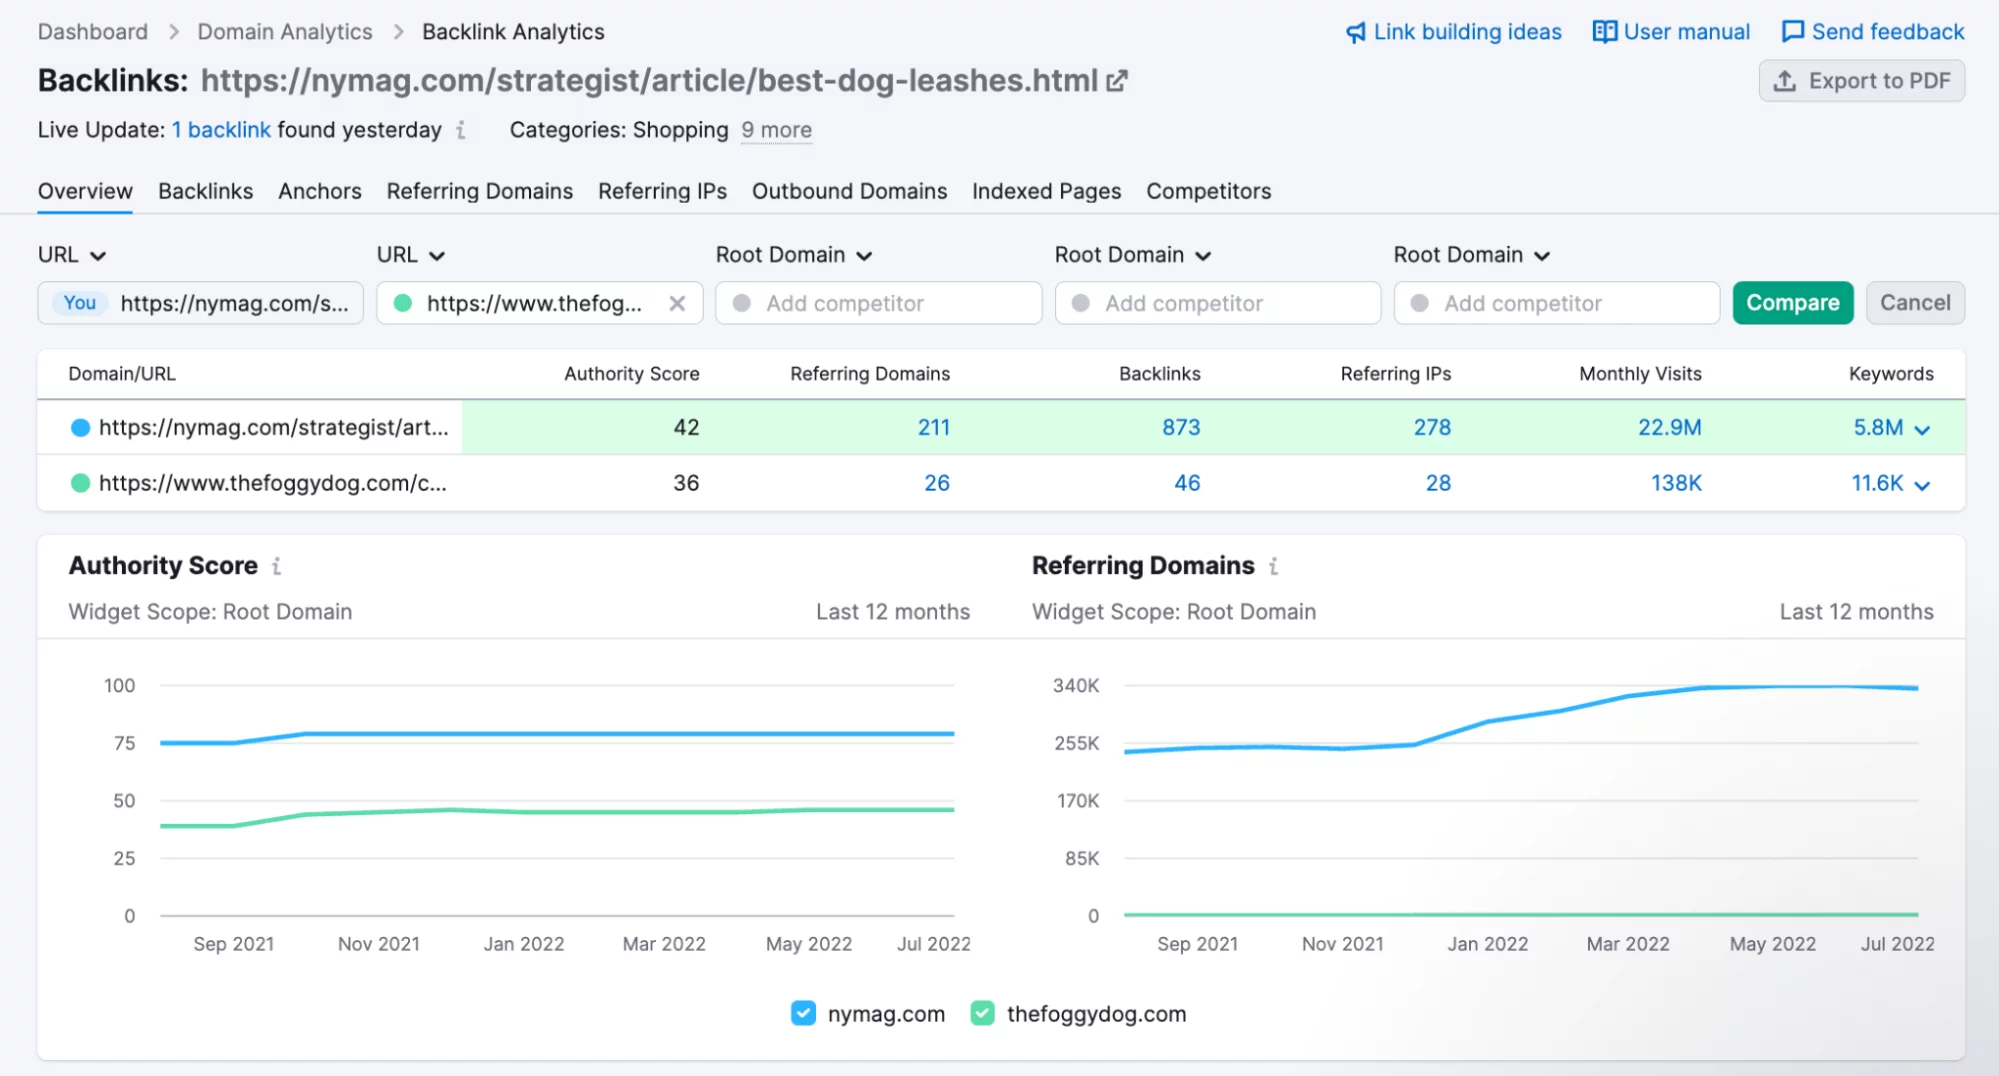1999x1076 pixels.
Task: Click the green dot beside thefoggydog table row
Action: 81,484
